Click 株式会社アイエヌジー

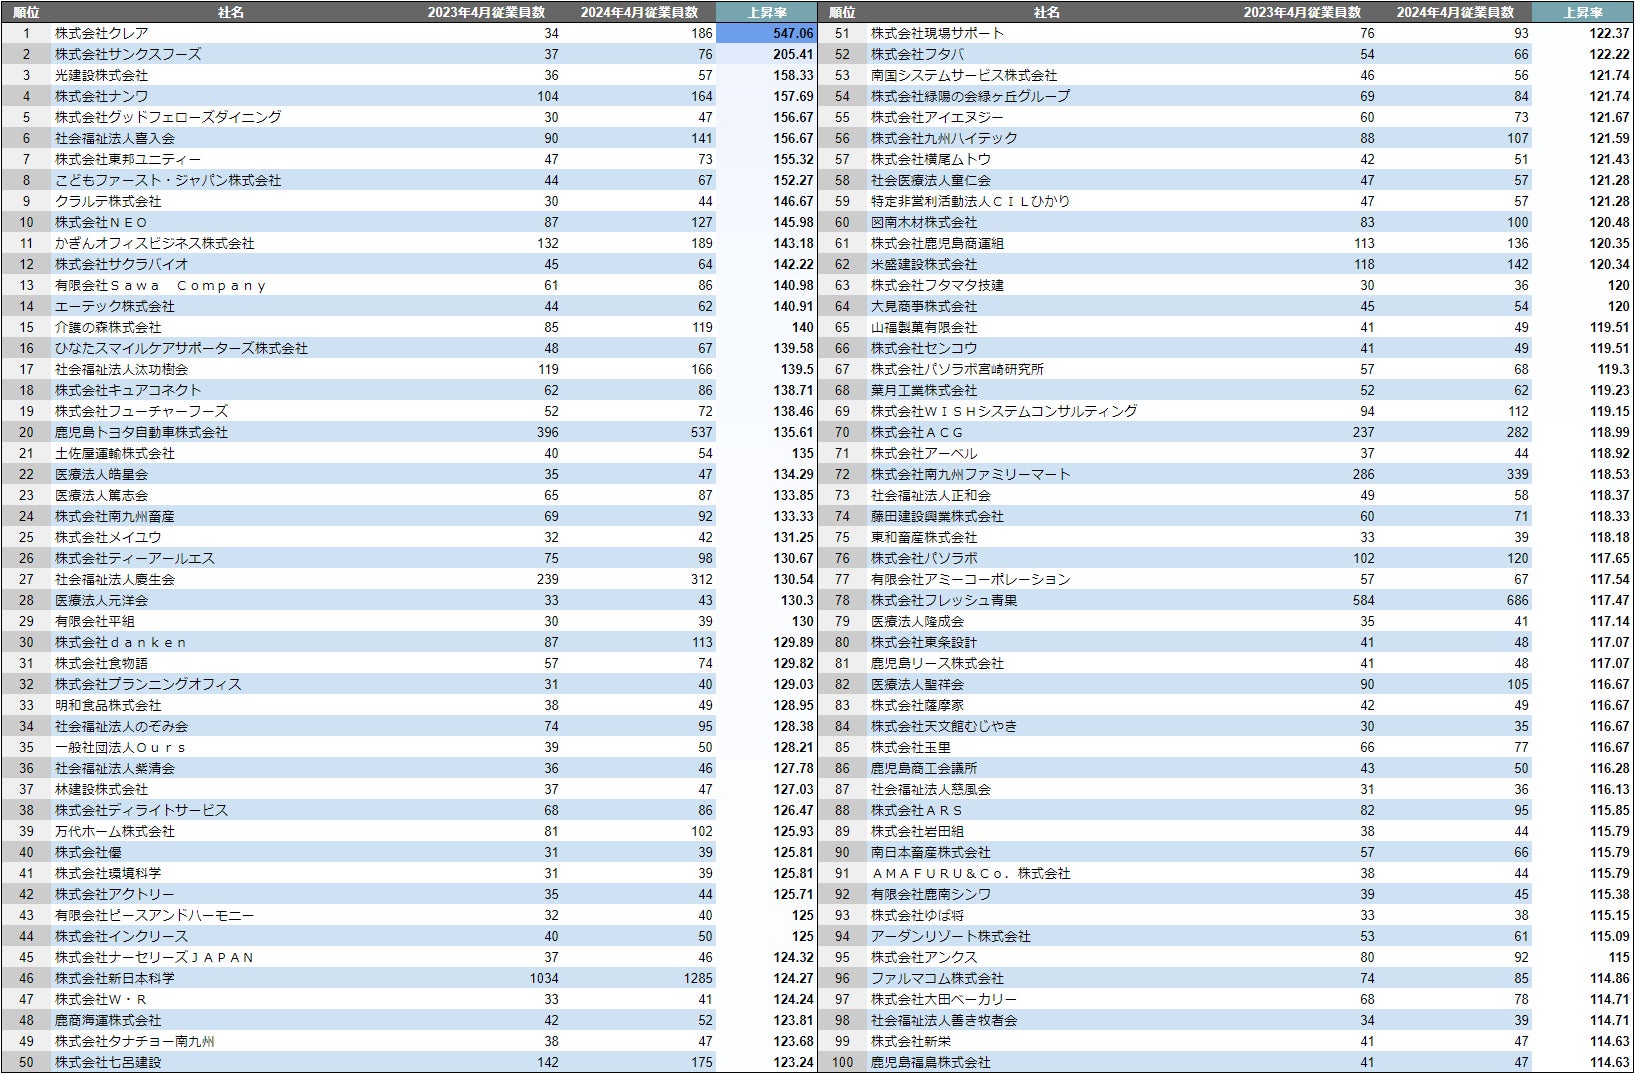937,117
